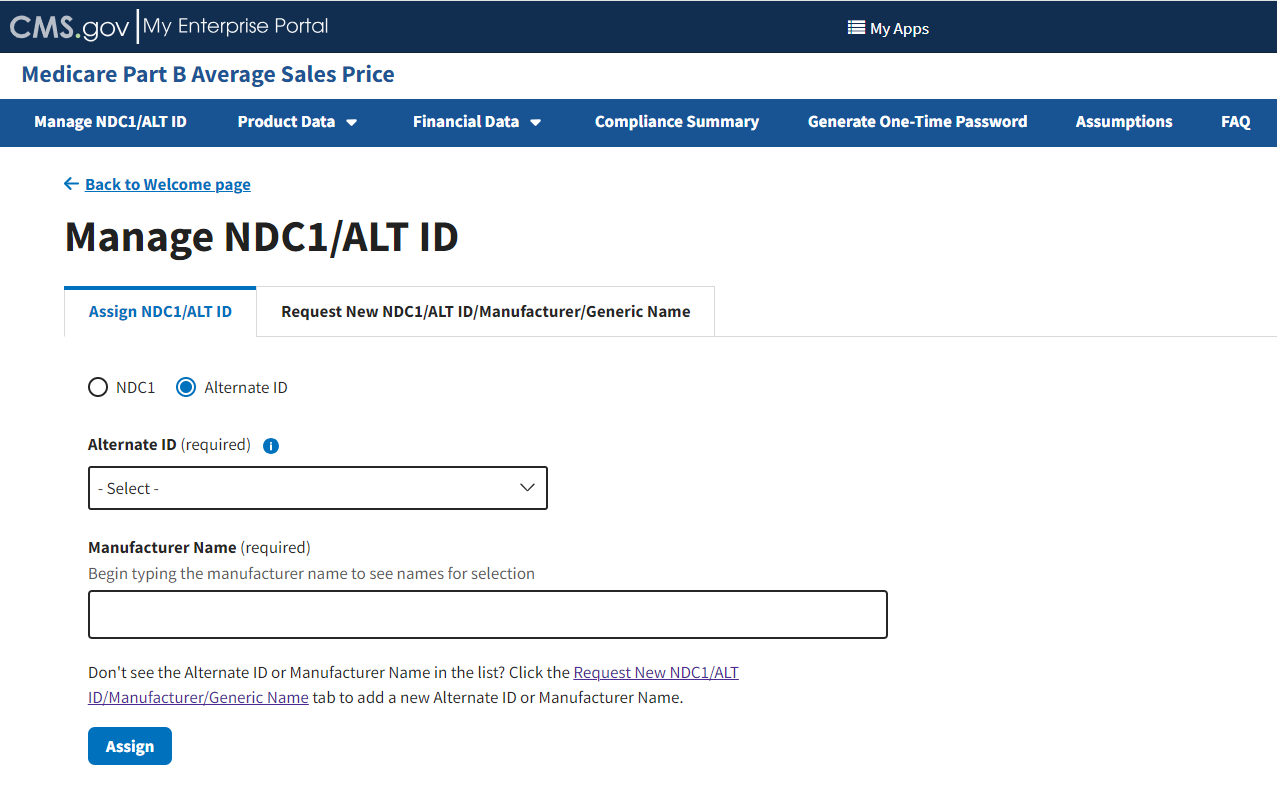The image size is (1277, 796).
Task: Click the Alternate ID info icon
Action: coord(271,446)
